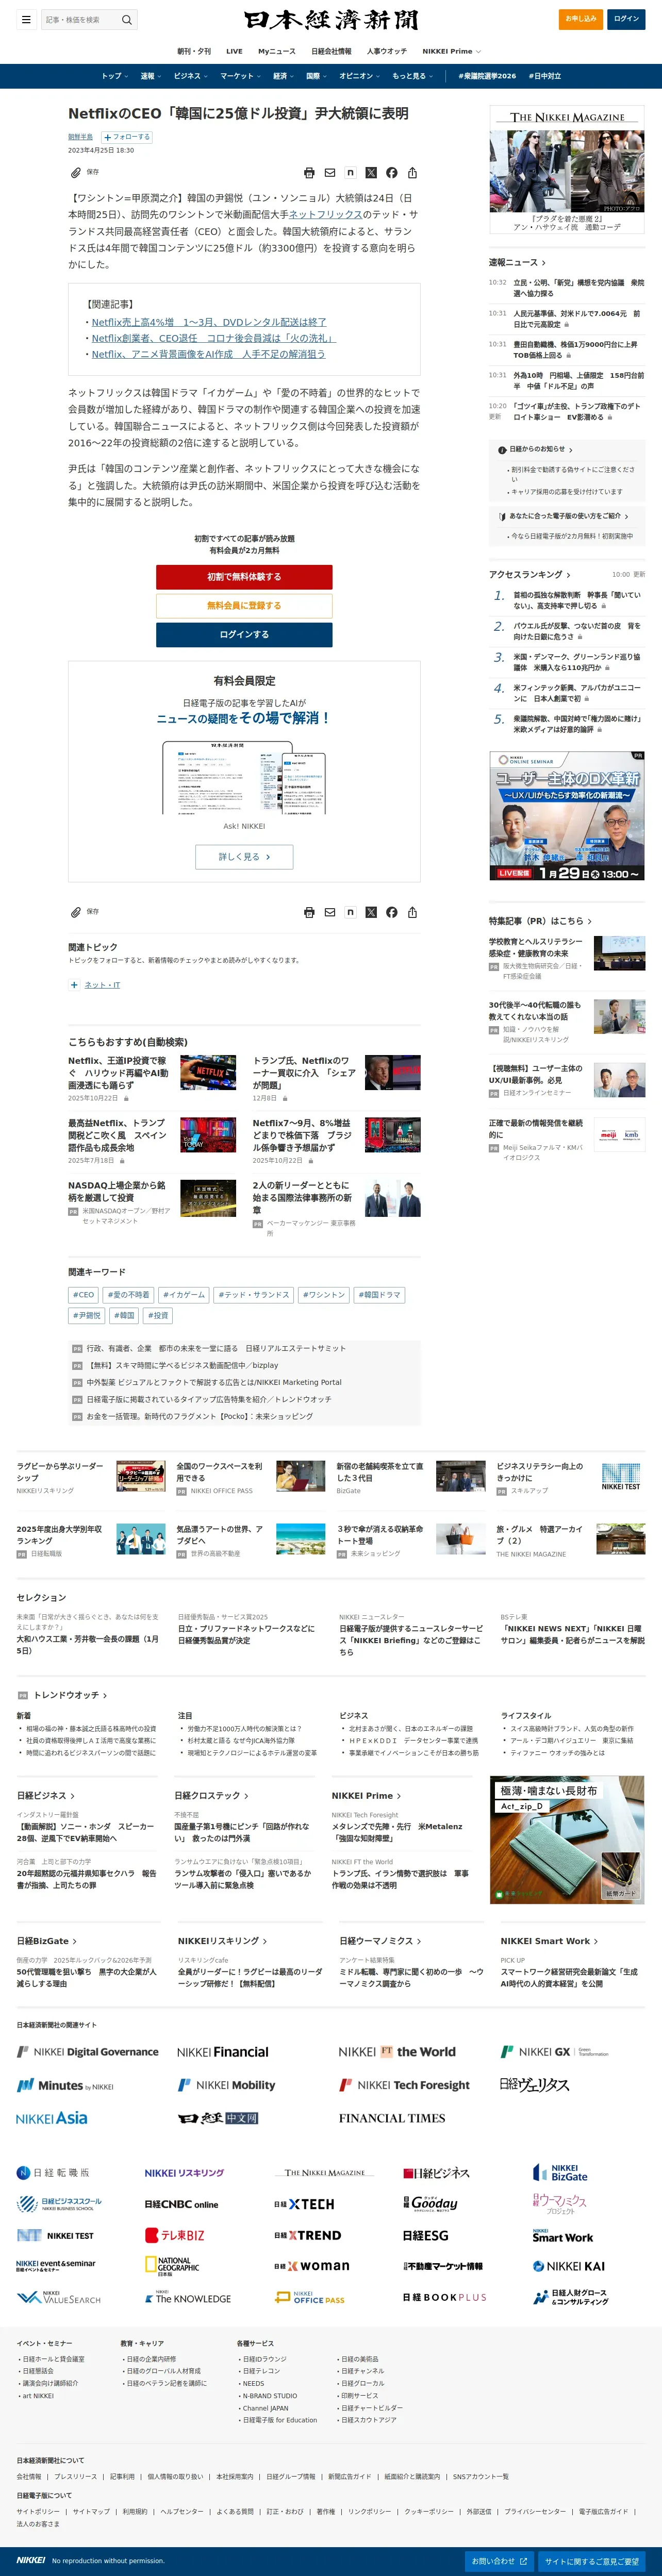Open the NIKKEI GX logo link

(554, 2052)
